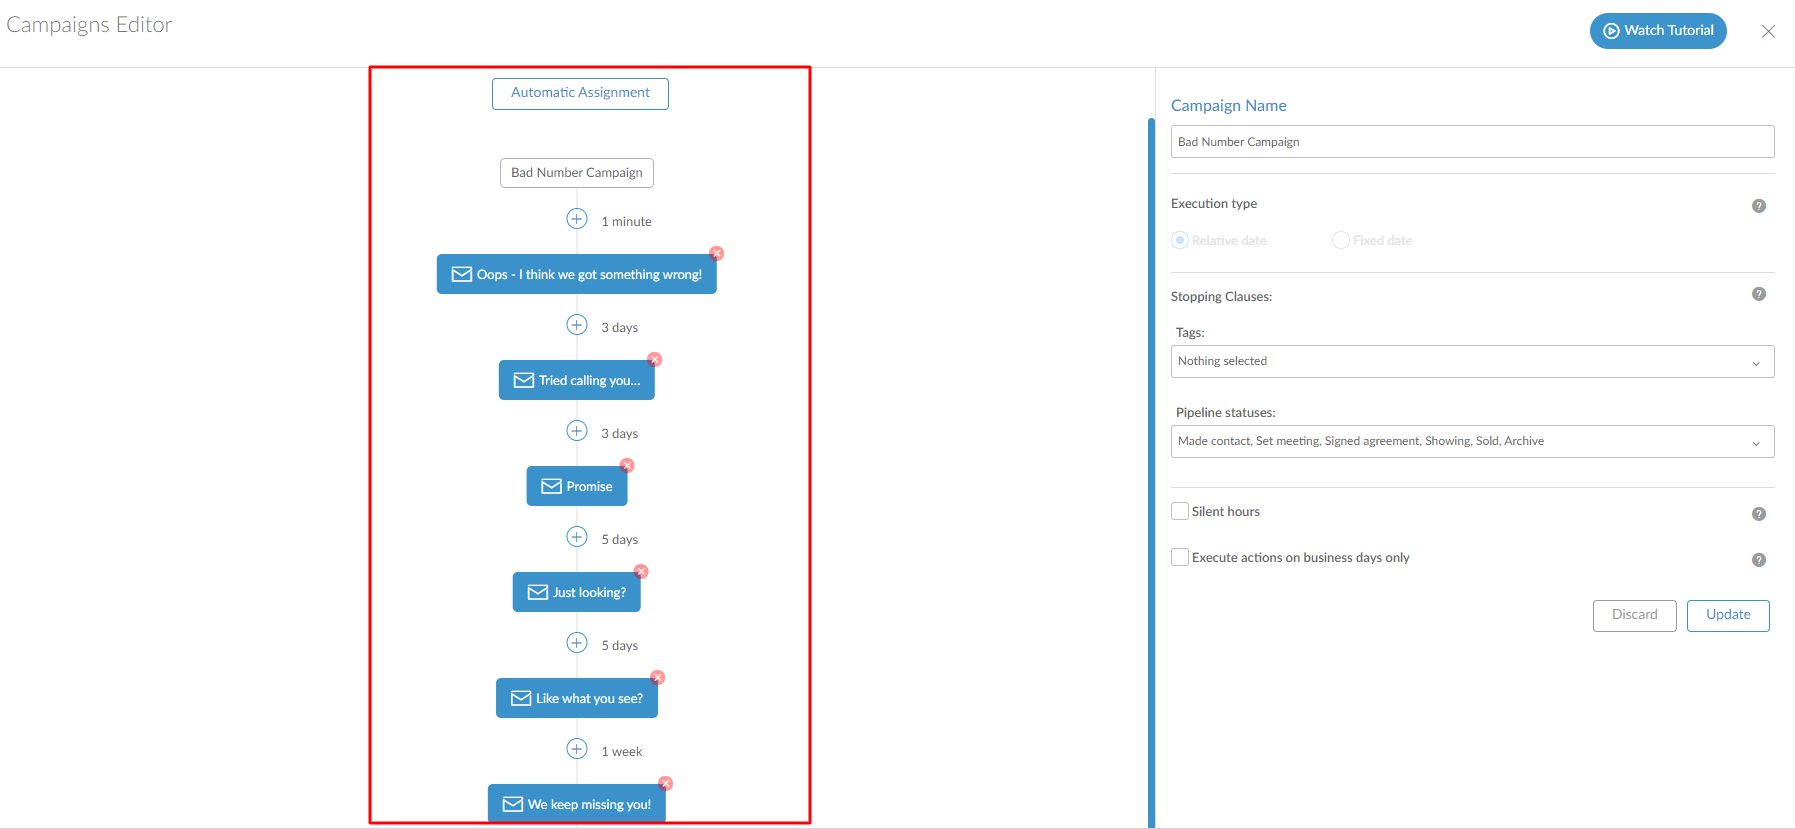
Task: Show help for Silent hours
Action: 1759,514
